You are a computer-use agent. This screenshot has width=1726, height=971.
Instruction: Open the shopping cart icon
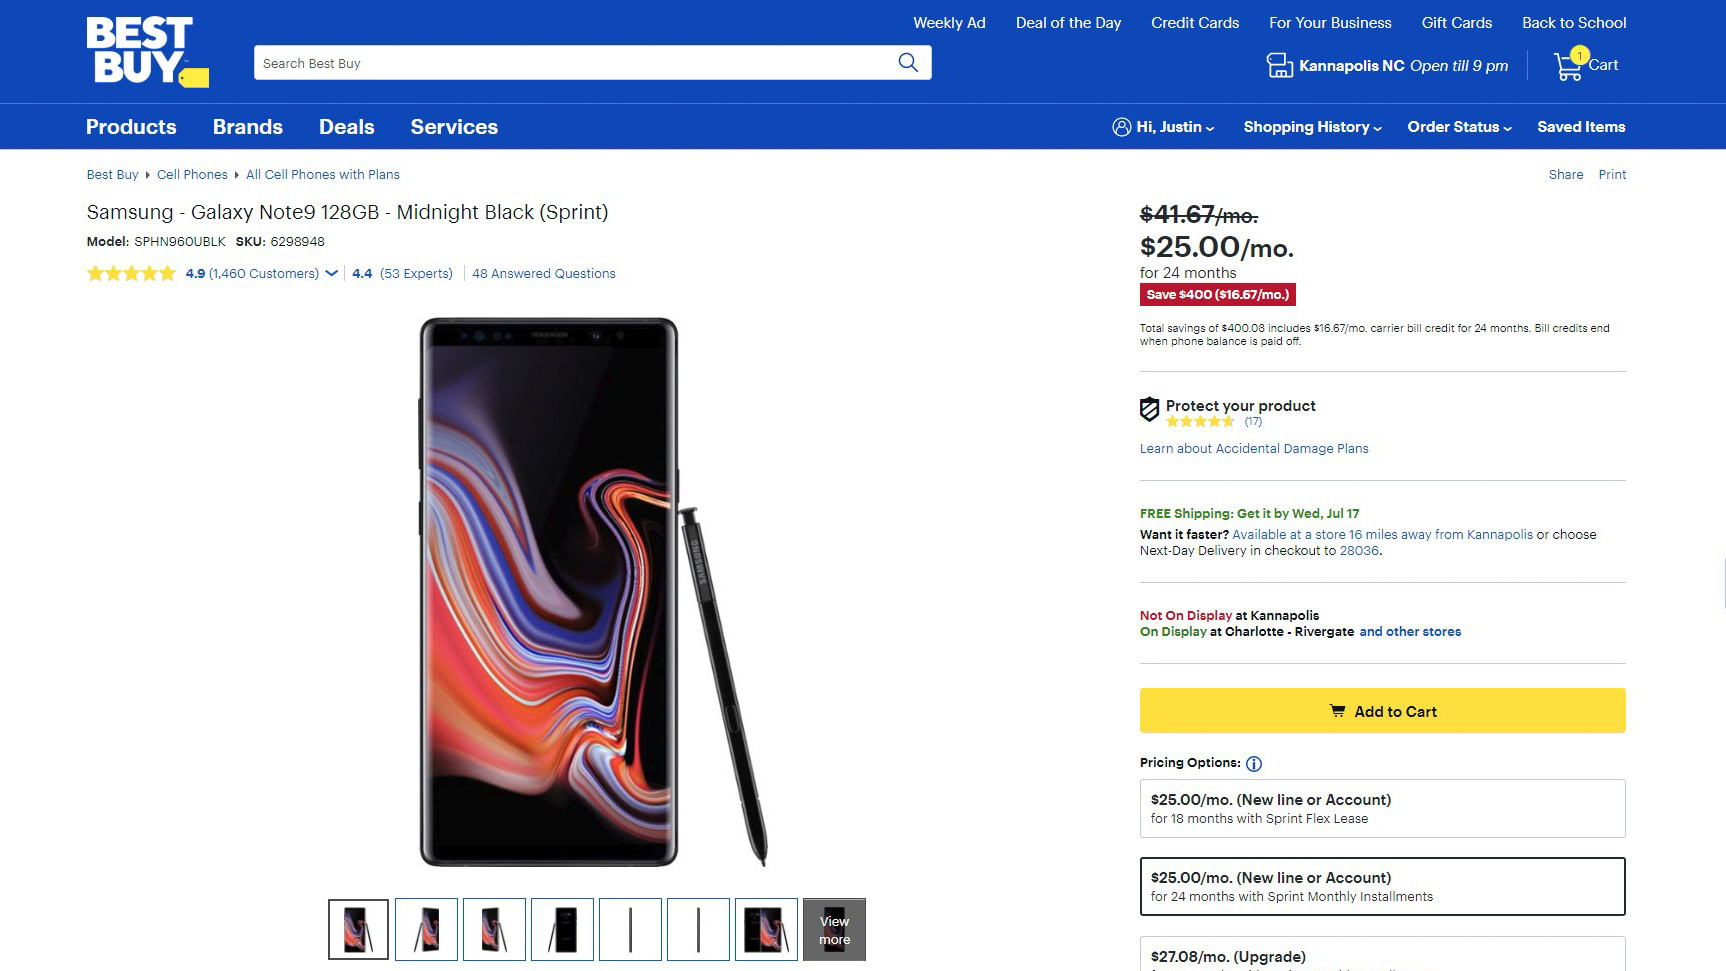coord(1570,66)
